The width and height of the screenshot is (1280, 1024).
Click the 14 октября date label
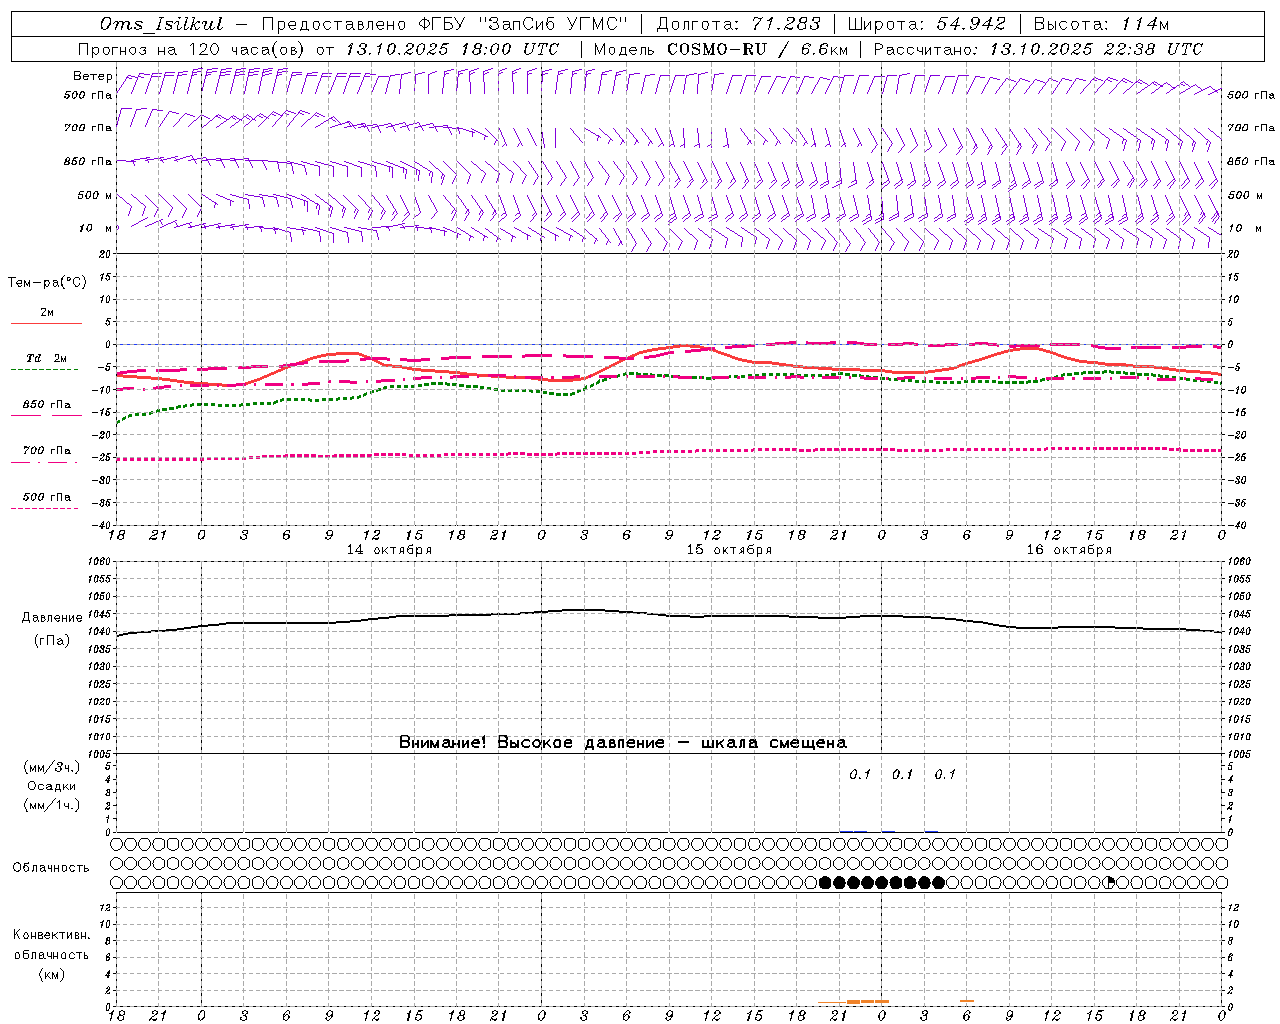coord(389,550)
